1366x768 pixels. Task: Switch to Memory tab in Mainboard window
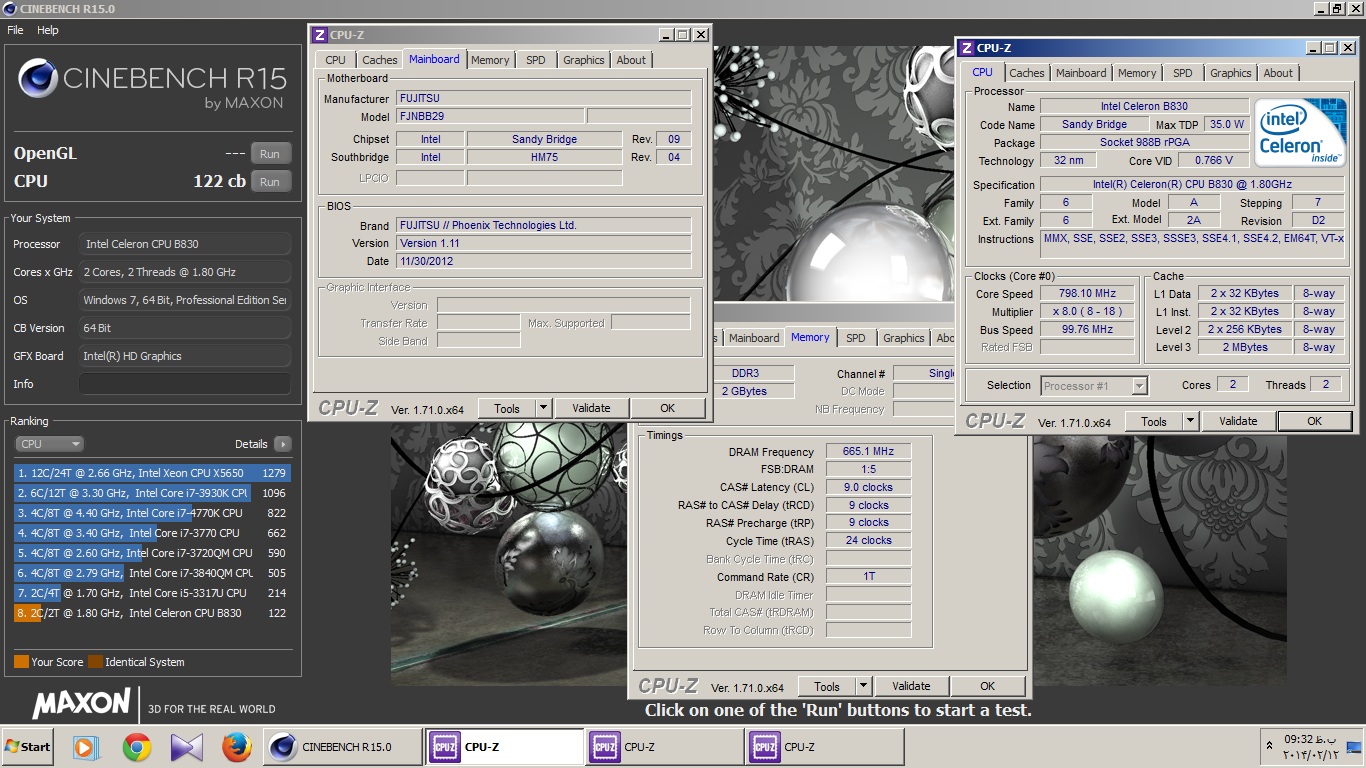coord(490,60)
